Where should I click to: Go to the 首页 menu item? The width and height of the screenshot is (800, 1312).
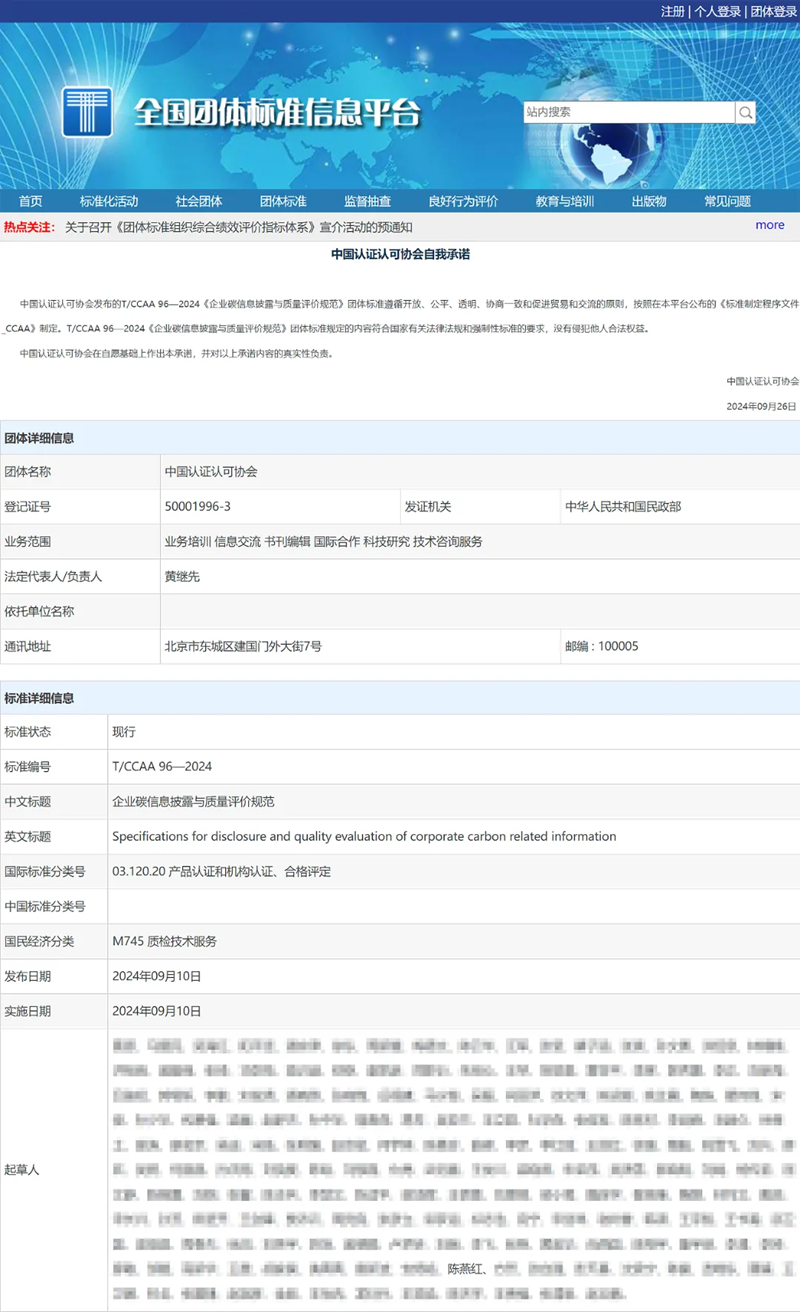tap(31, 201)
